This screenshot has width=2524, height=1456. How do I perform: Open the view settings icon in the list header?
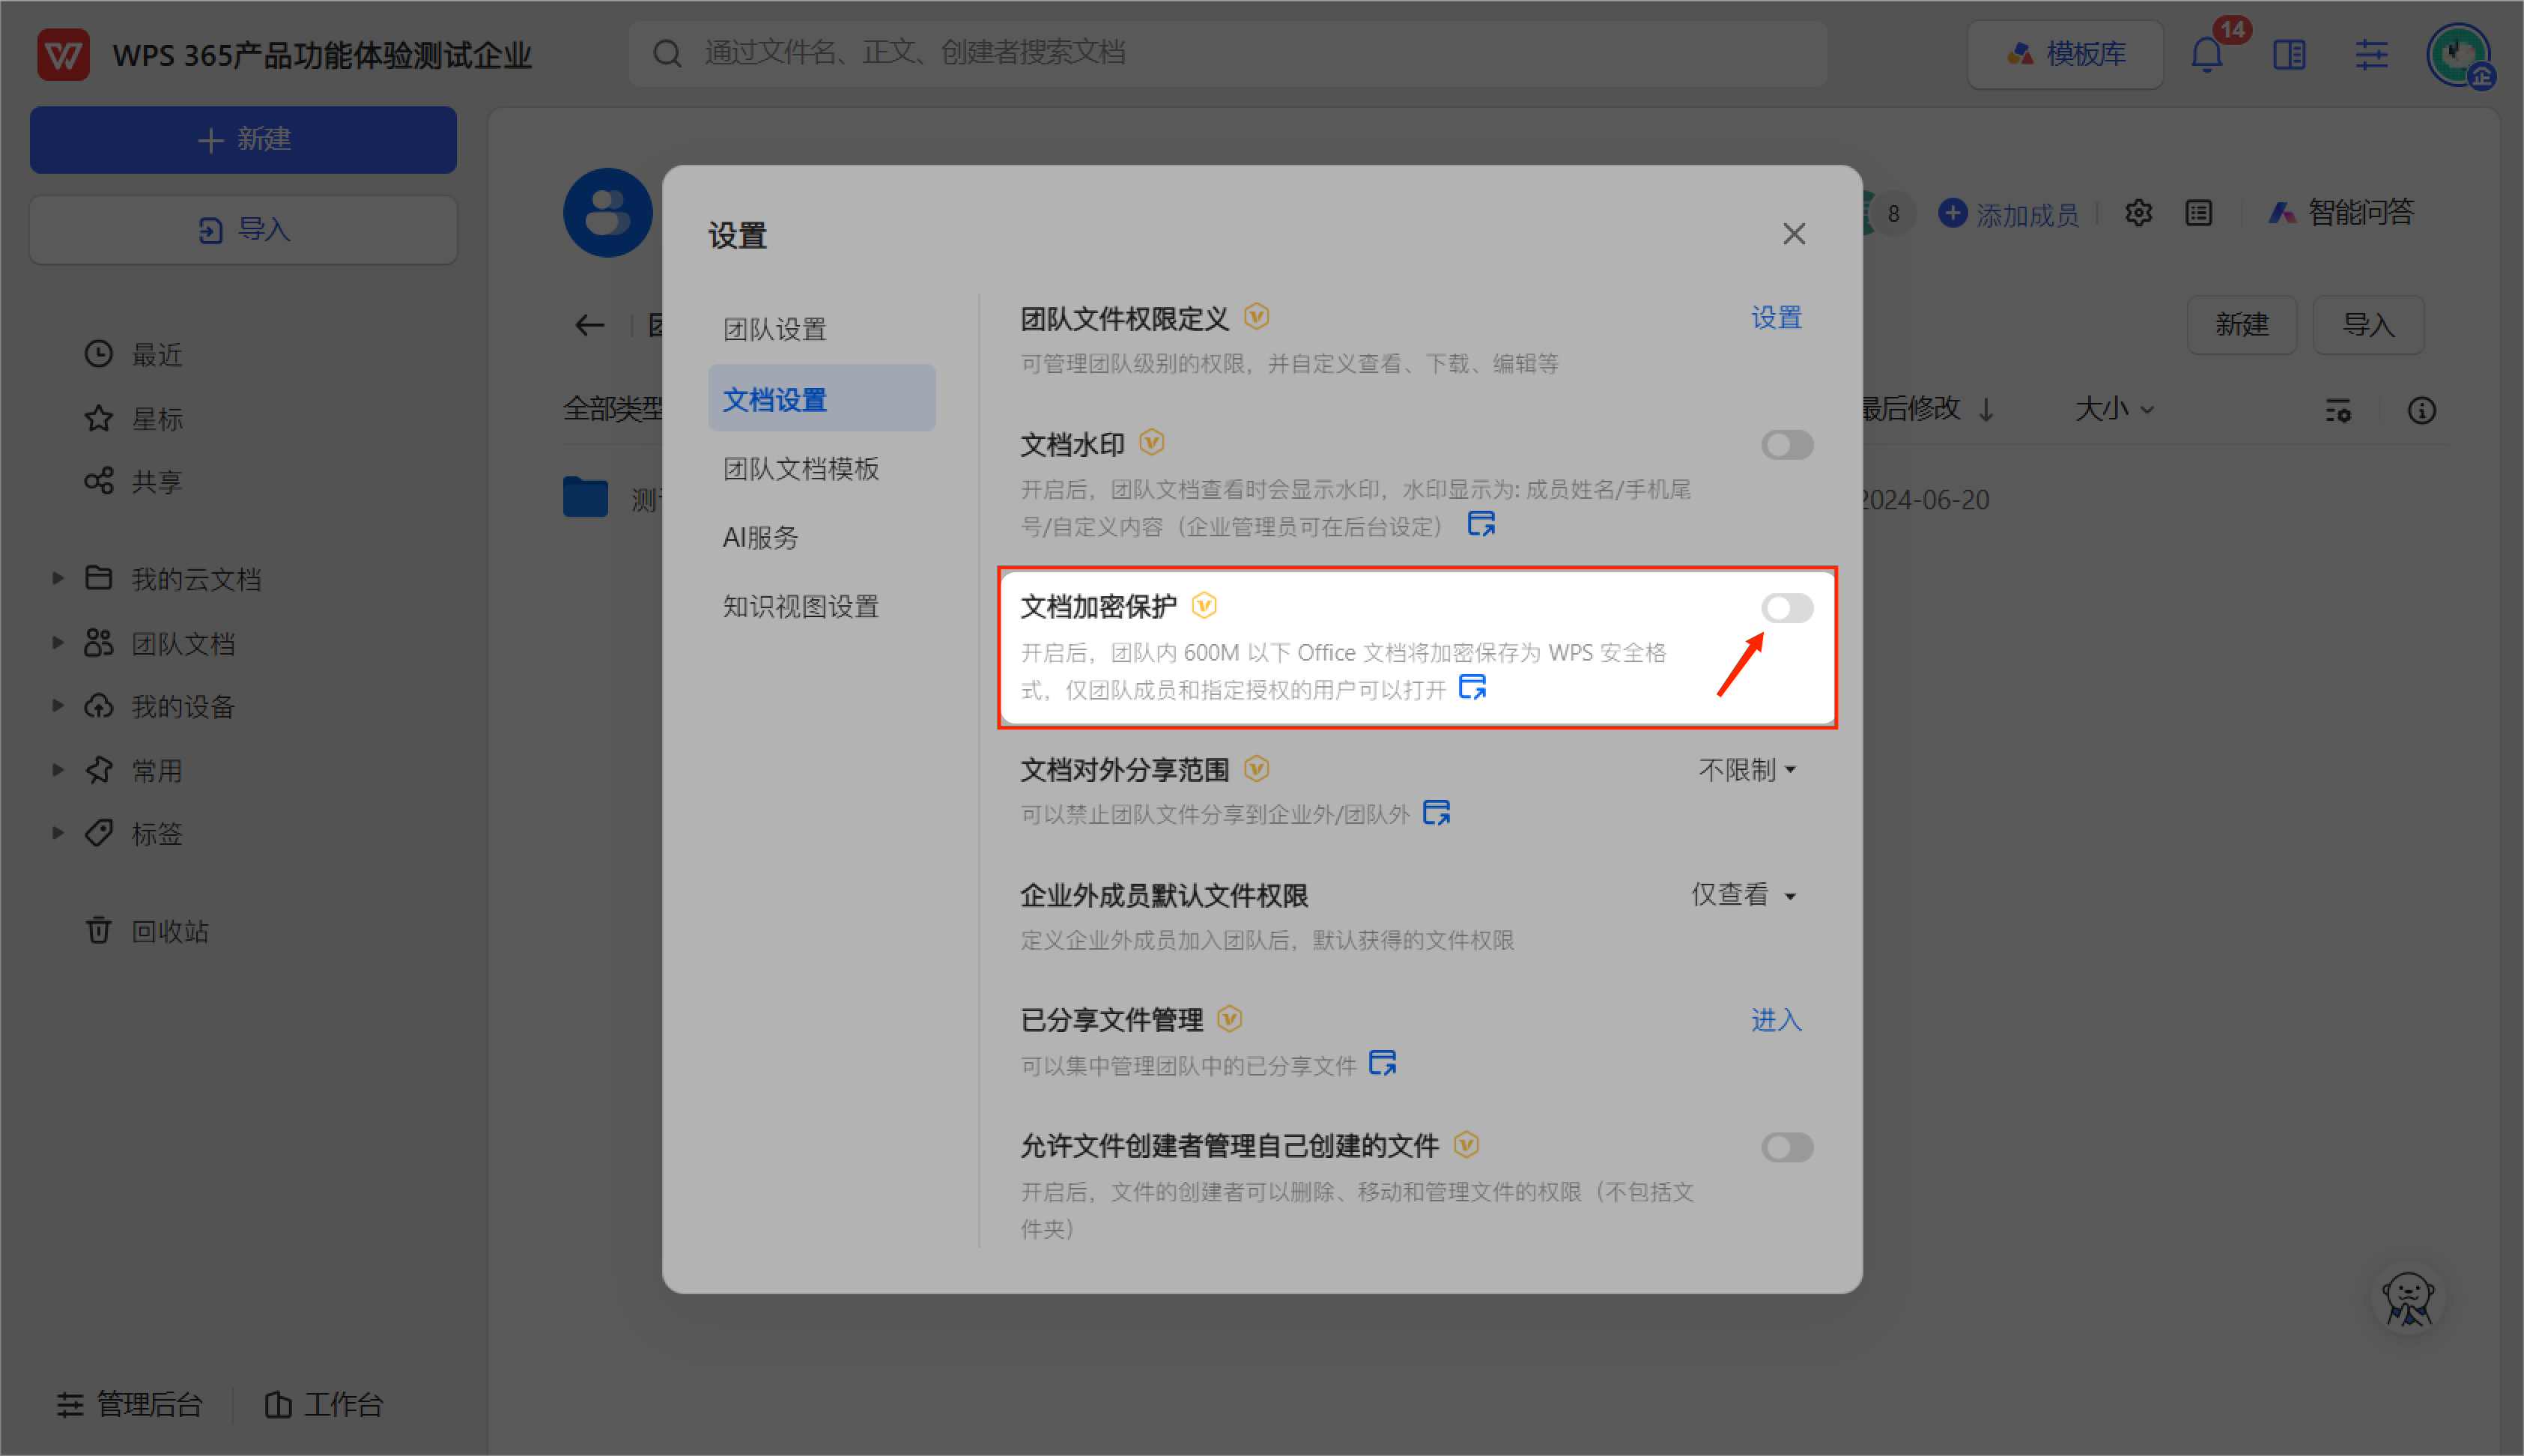pyautogui.click(x=2337, y=410)
